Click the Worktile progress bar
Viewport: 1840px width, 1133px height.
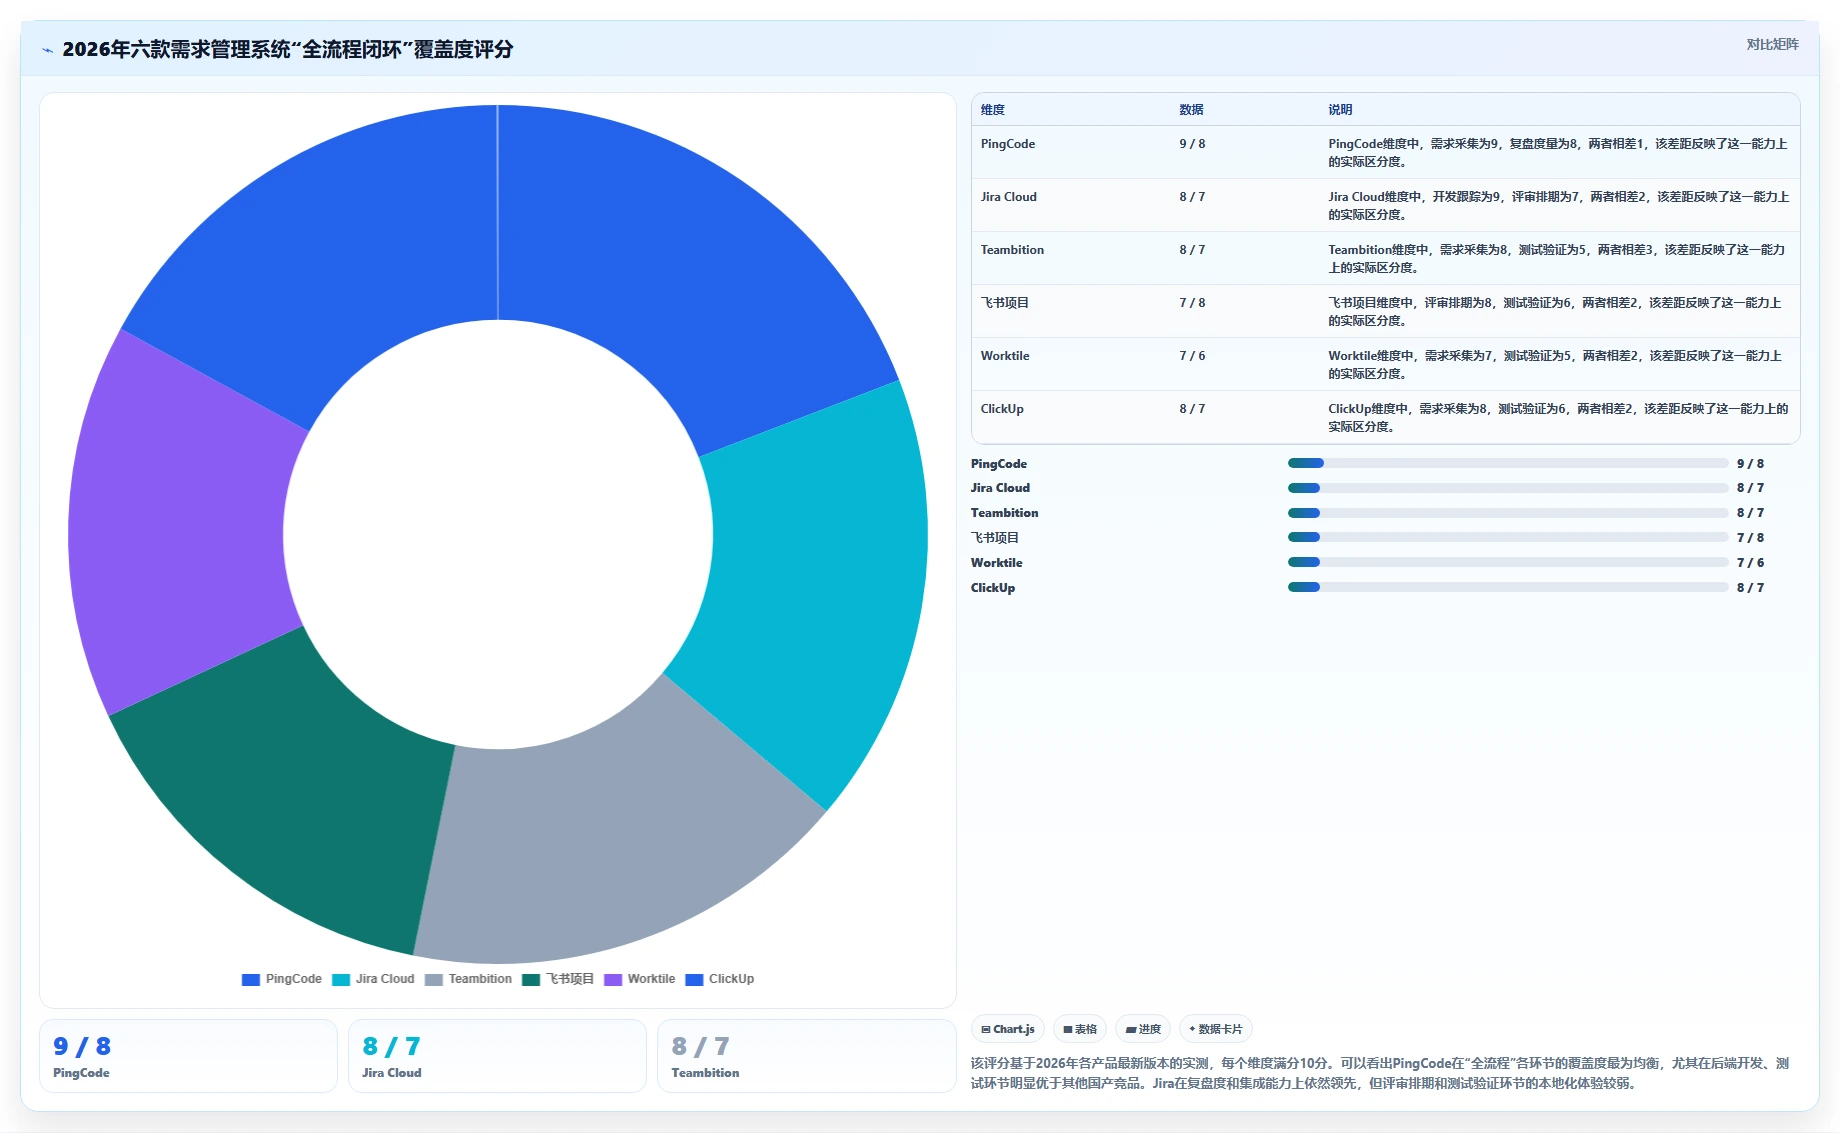pyautogui.click(x=1508, y=562)
